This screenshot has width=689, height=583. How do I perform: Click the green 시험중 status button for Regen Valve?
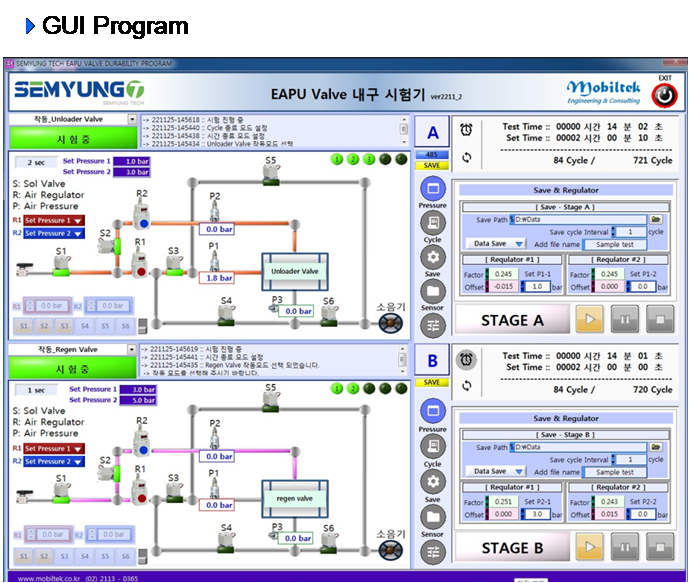pyautogui.click(x=73, y=369)
